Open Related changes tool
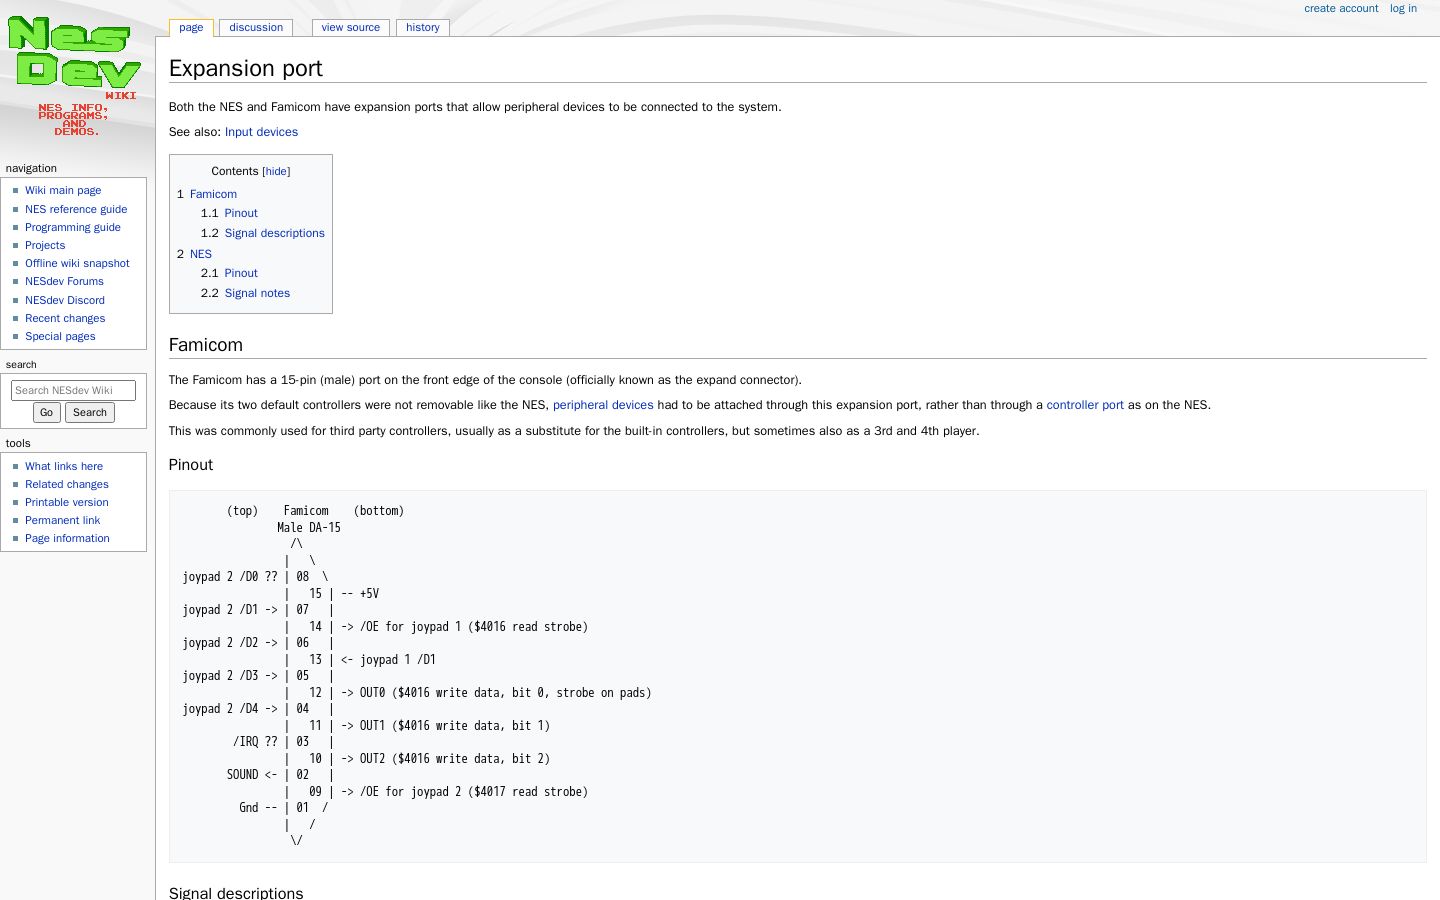The image size is (1440, 900). [x=67, y=484]
